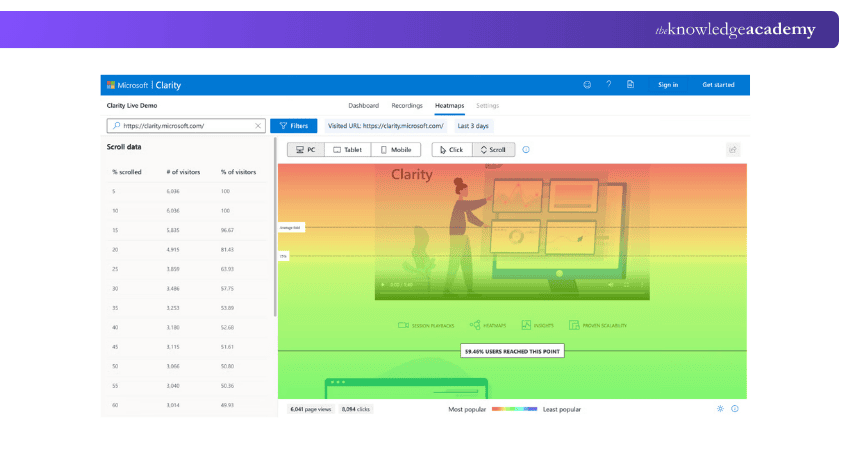
Task: Click the Scroll data panel heading
Action: coord(124,147)
